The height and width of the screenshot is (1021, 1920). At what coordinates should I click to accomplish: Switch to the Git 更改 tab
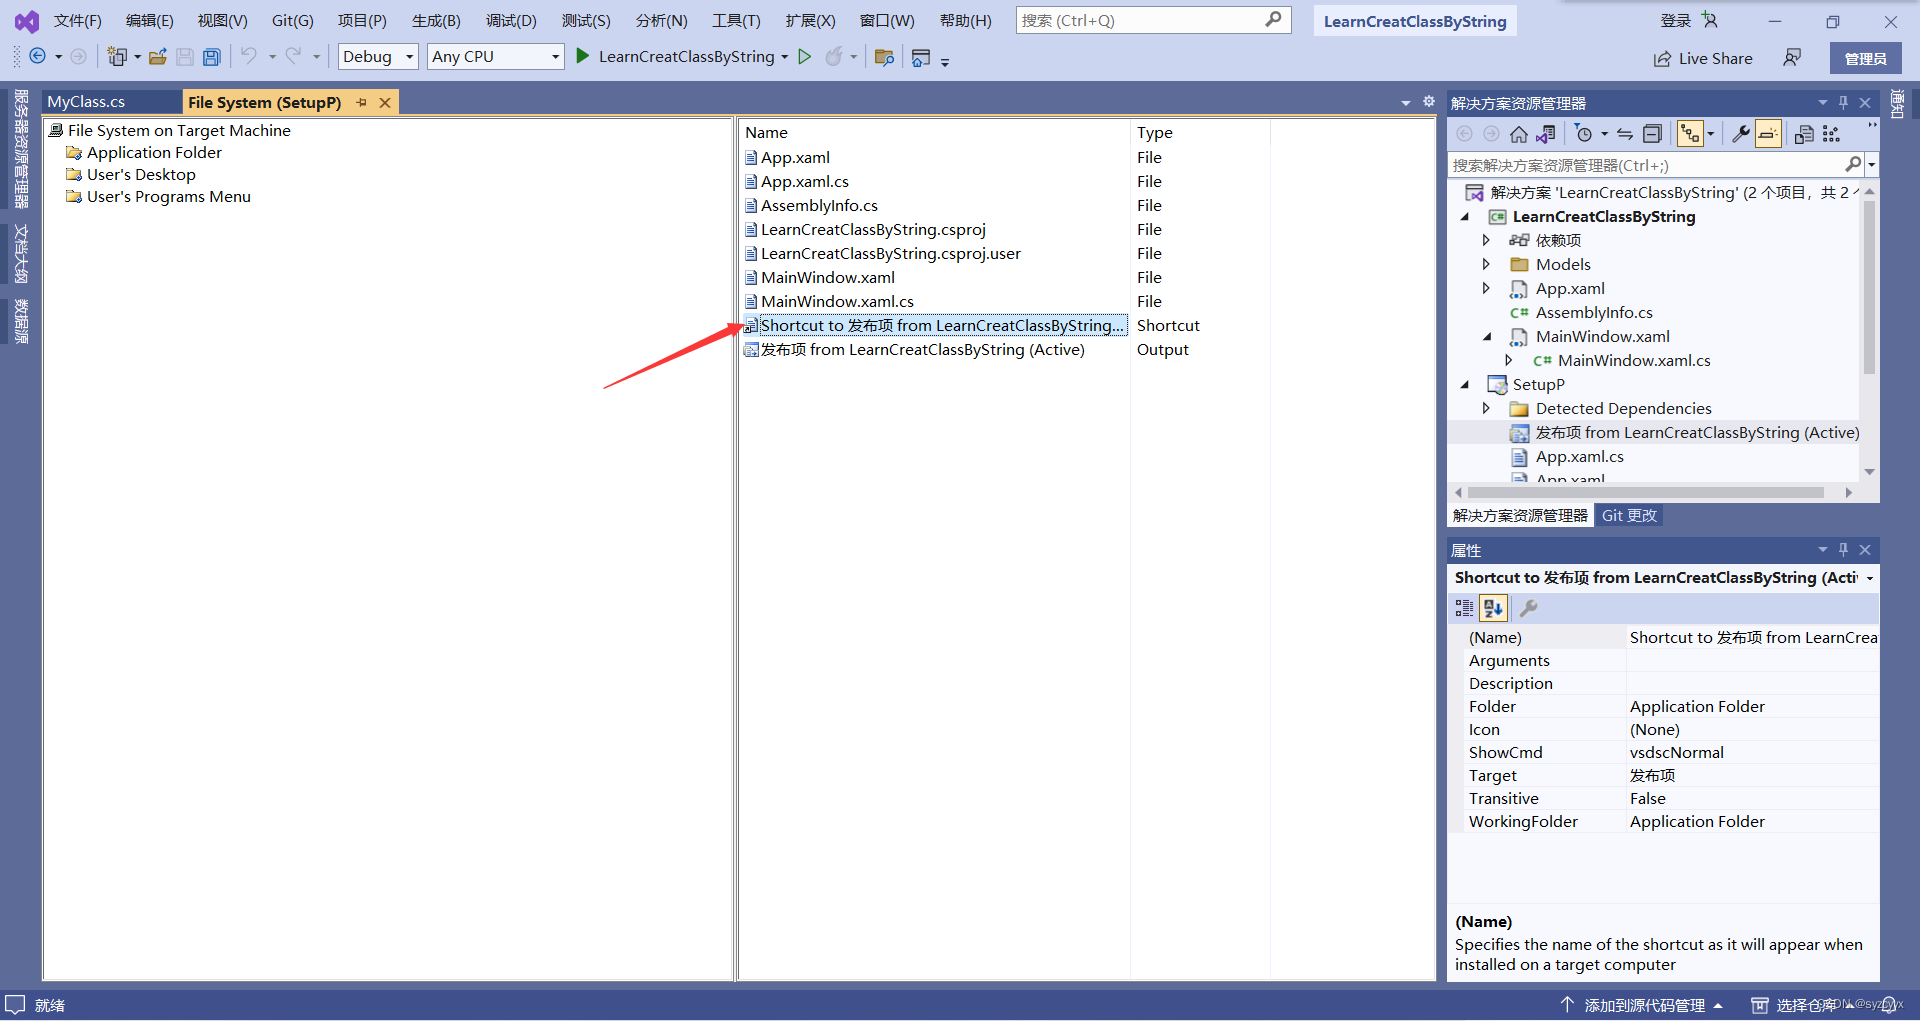pyautogui.click(x=1629, y=515)
